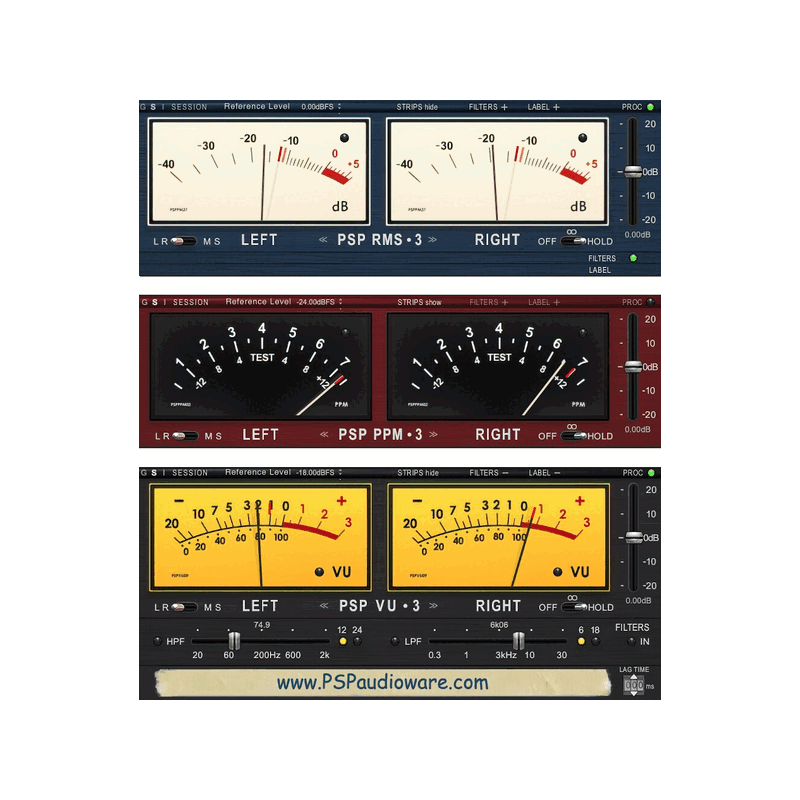
Task: Open Reference Level -18.00dBFS selector on VU
Action: tap(319, 472)
